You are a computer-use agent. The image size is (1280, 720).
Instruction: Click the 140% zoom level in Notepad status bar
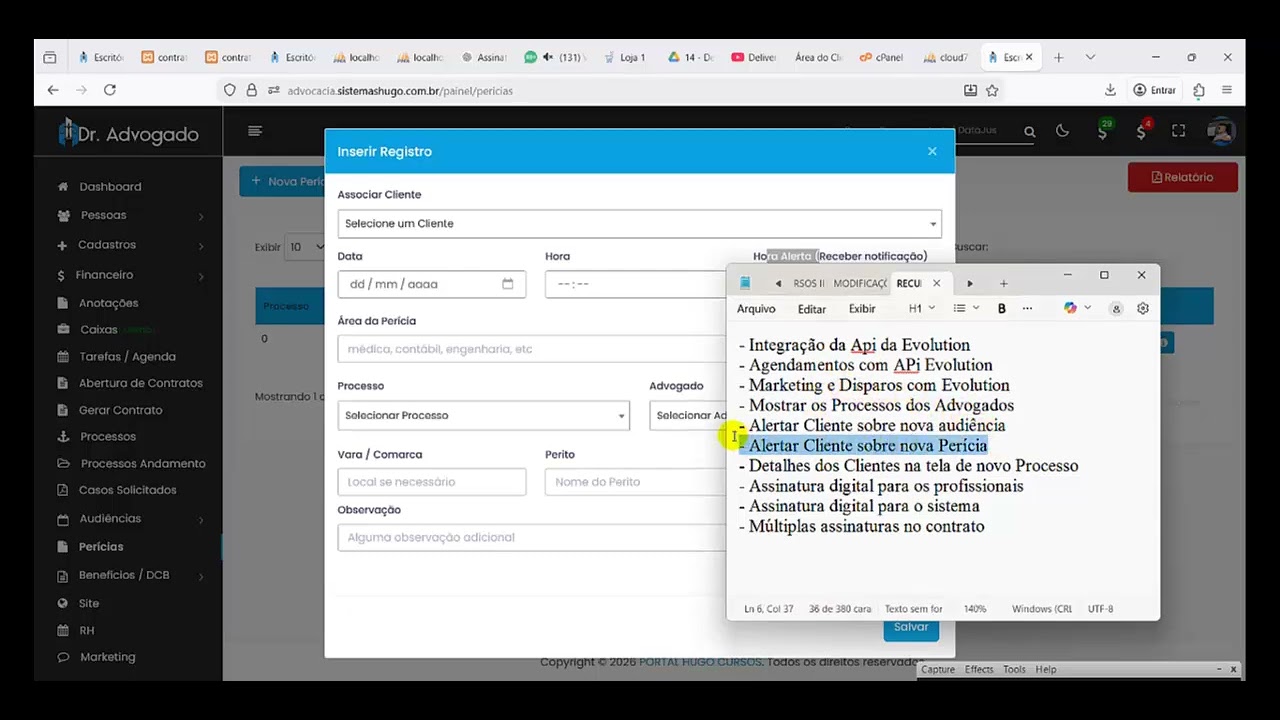click(x=975, y=609)
